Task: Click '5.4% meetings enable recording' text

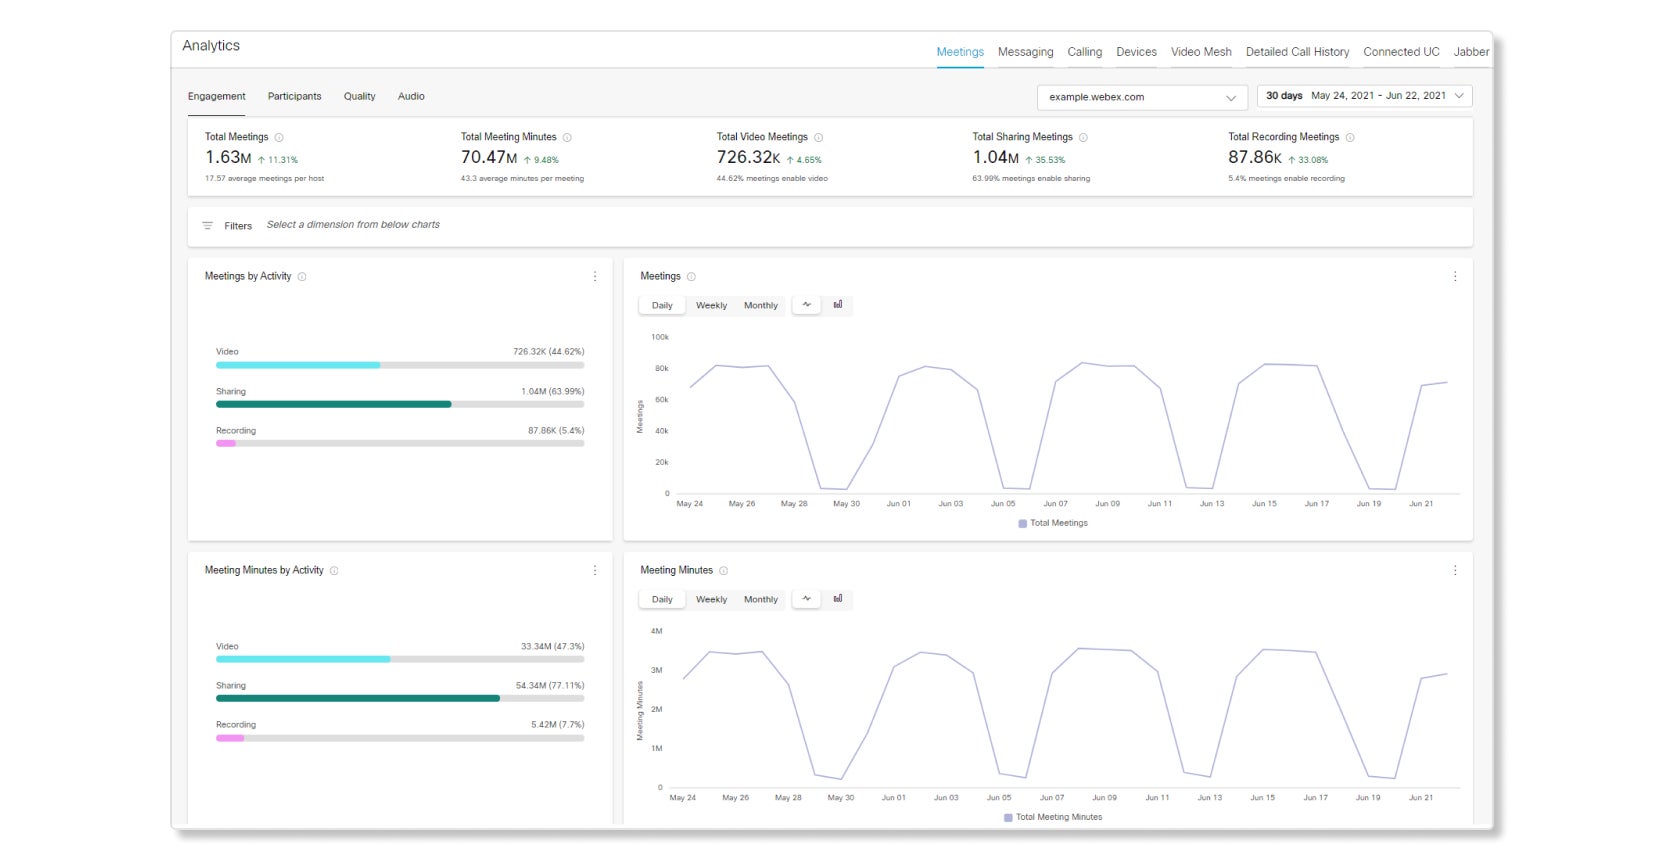Action: click(x=1286, y=179)
